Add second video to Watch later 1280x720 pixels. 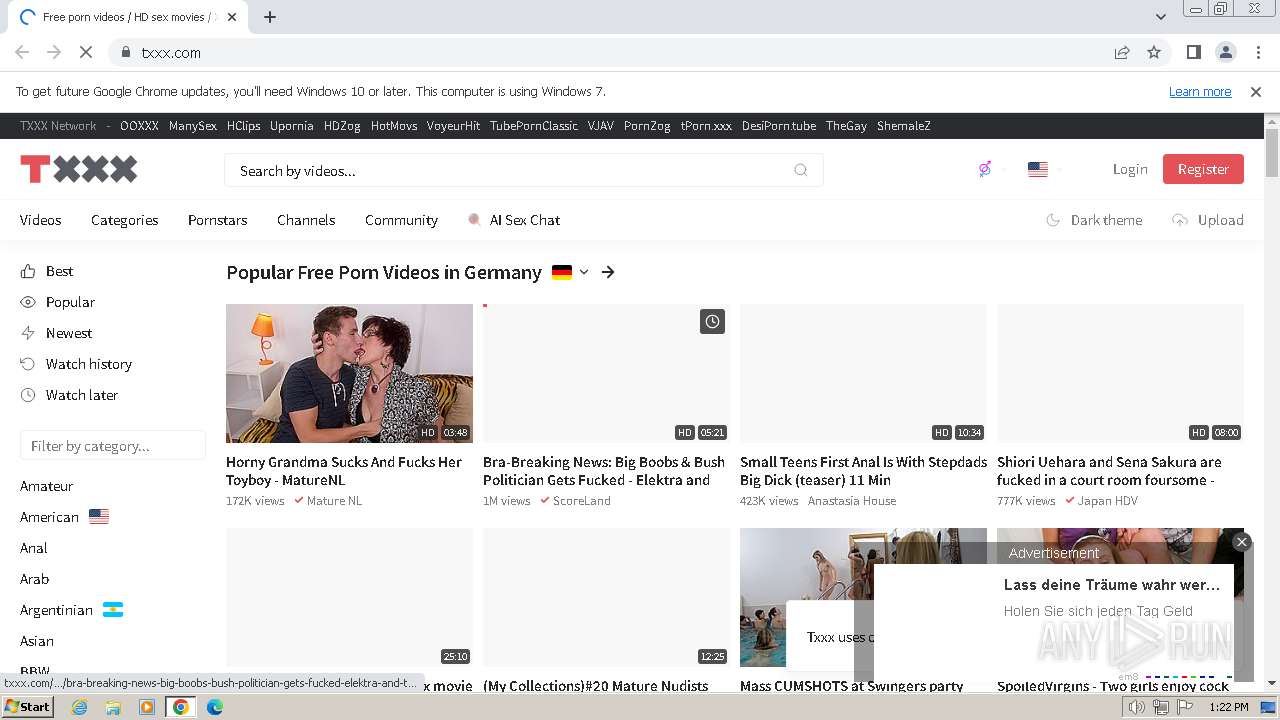[712, 321]
